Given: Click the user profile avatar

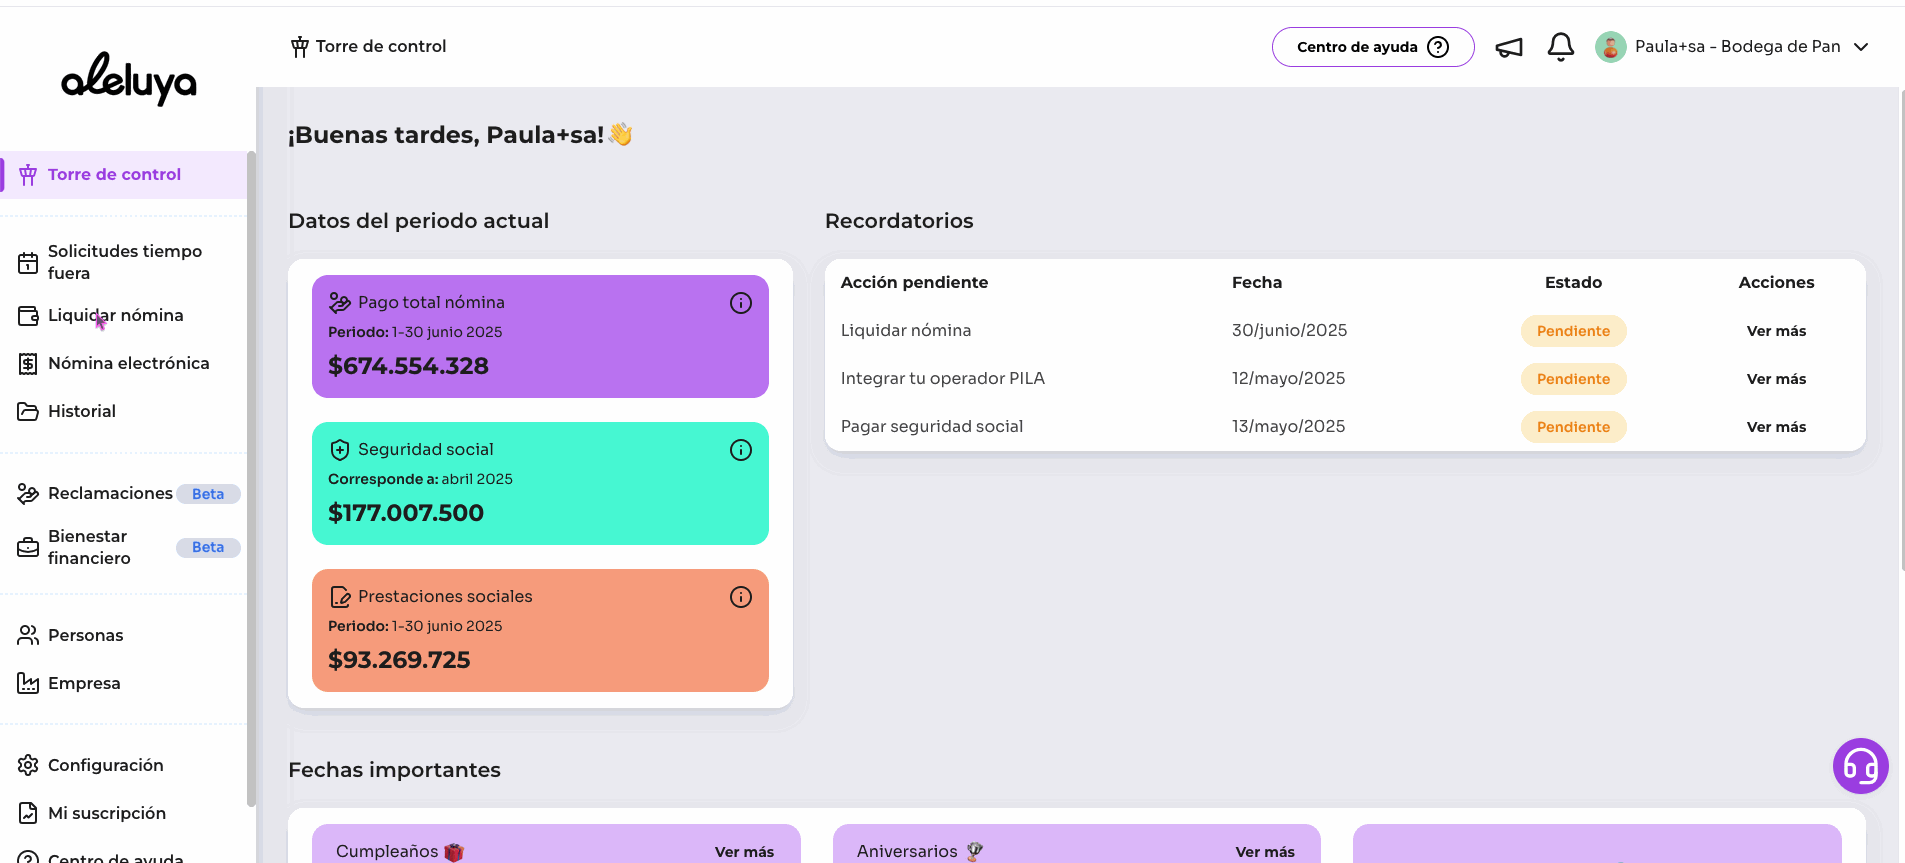Looking at the screenshot, I should pyautogui.click(x=1610, y=47).
